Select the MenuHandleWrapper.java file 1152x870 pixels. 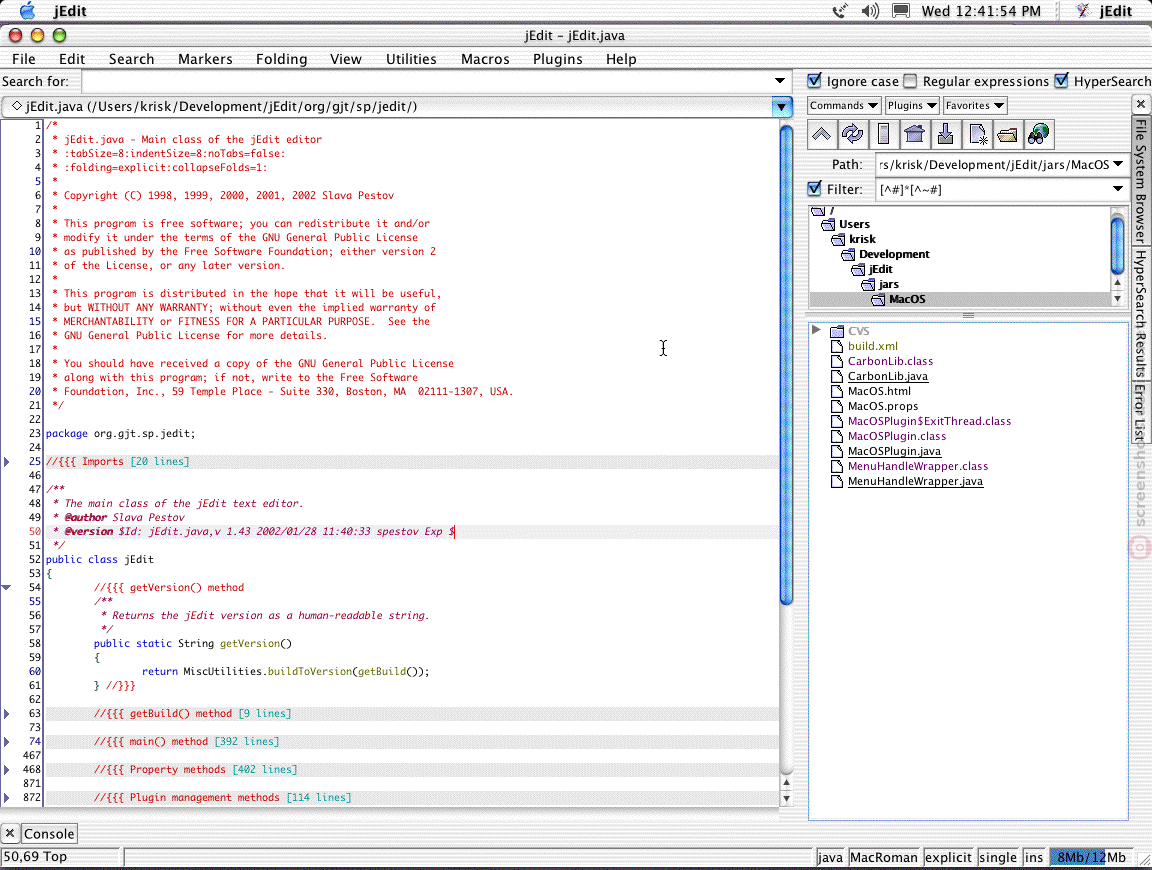[915, 481]
